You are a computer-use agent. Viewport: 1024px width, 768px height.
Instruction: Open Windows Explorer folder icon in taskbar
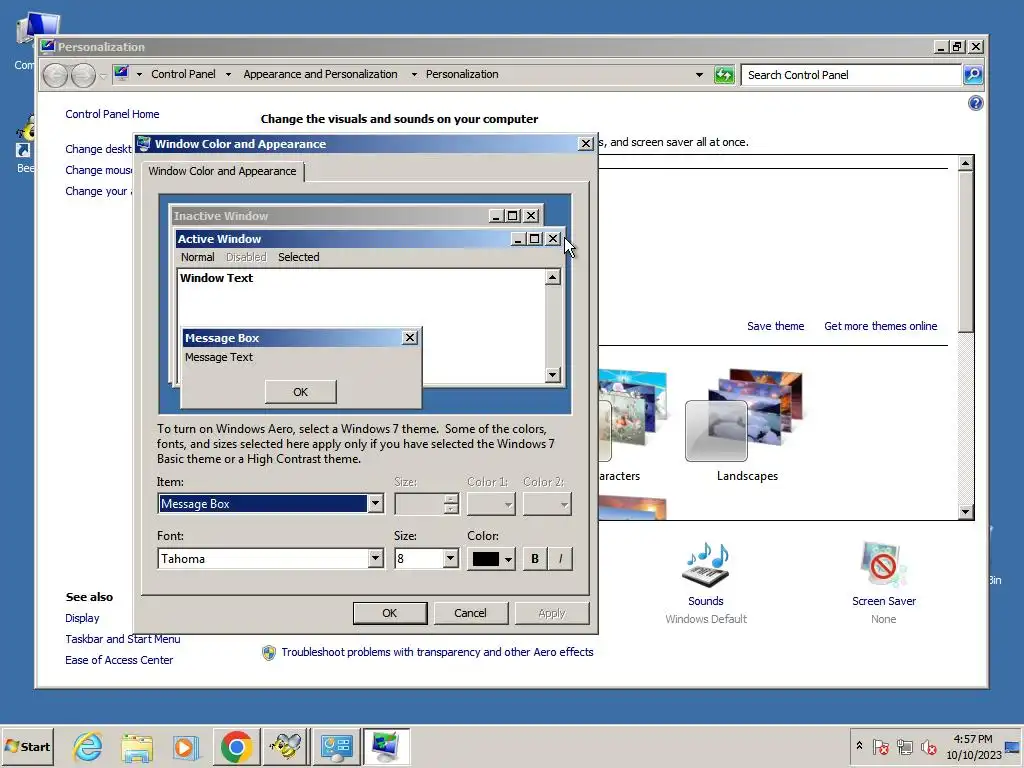click(137, 746)
